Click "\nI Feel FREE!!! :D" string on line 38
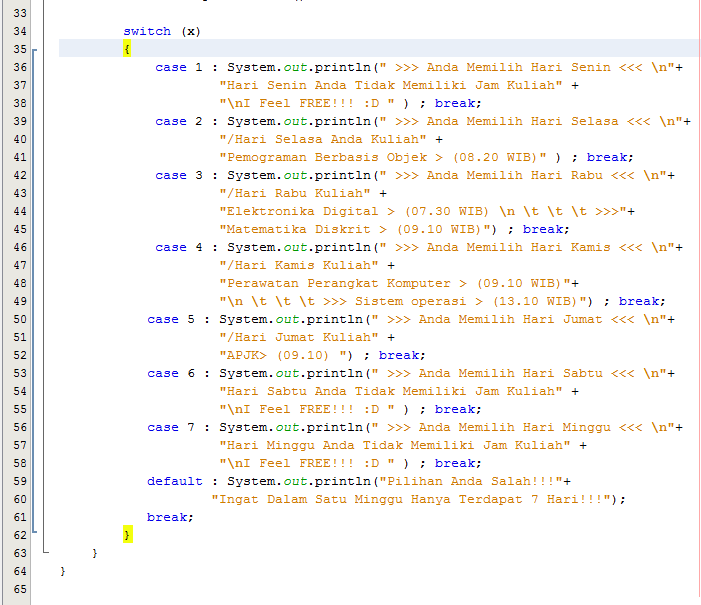Image resolution: width=701 pixels, height=605 pixels. [x=307, y=103]
